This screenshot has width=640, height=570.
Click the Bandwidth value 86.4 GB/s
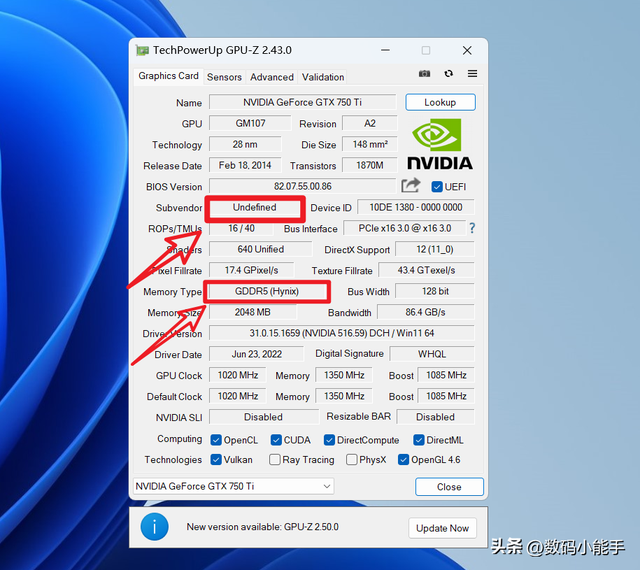pos(426,312)
